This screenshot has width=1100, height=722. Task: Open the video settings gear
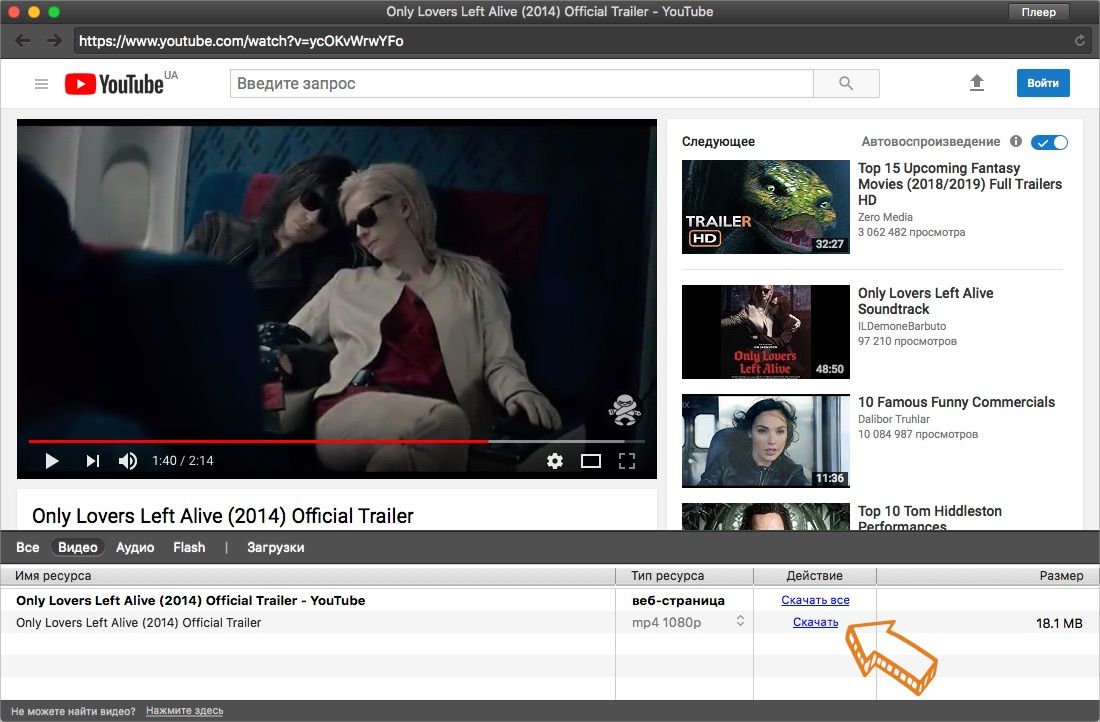tap(555, 461)
